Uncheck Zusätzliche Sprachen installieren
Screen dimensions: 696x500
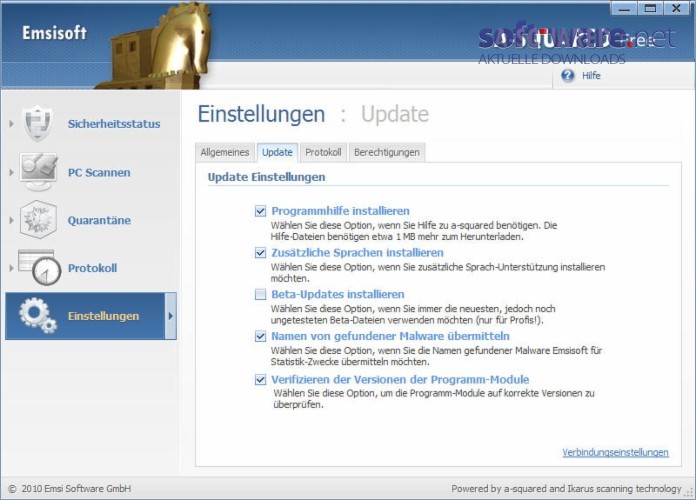(260, 253)
